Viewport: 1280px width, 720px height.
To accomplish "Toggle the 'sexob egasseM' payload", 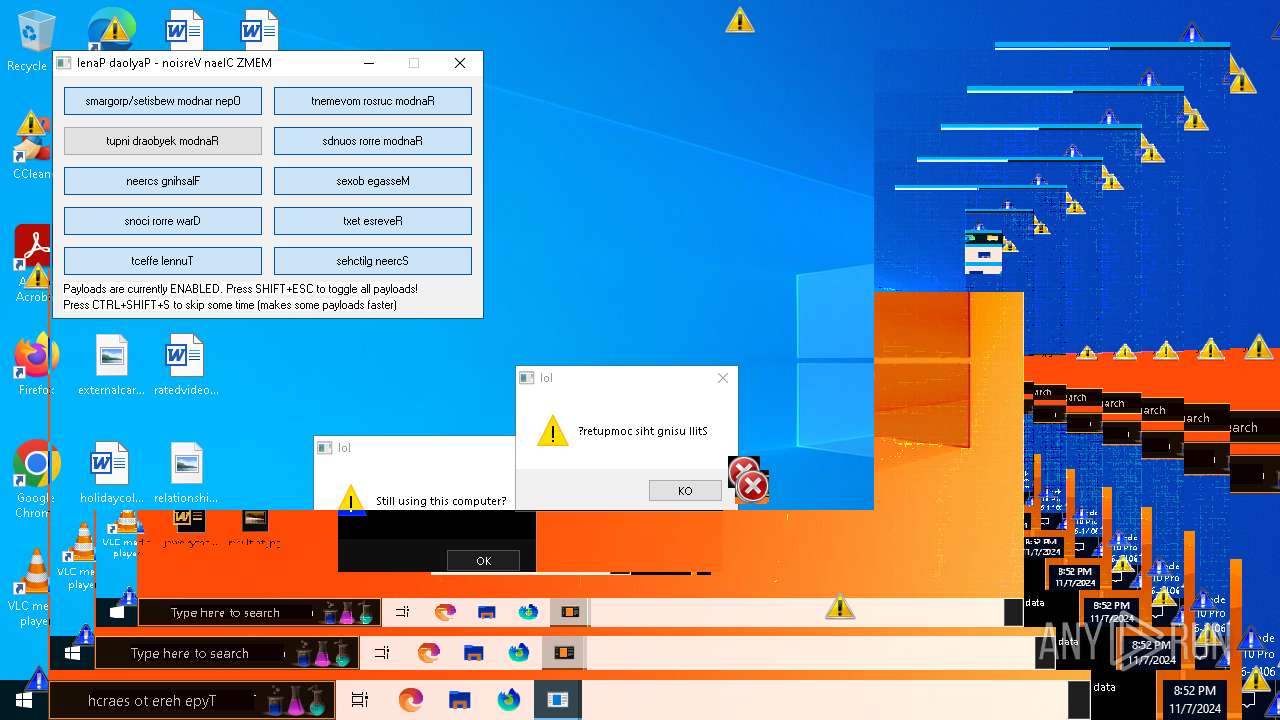I will [x=373, y=181].
